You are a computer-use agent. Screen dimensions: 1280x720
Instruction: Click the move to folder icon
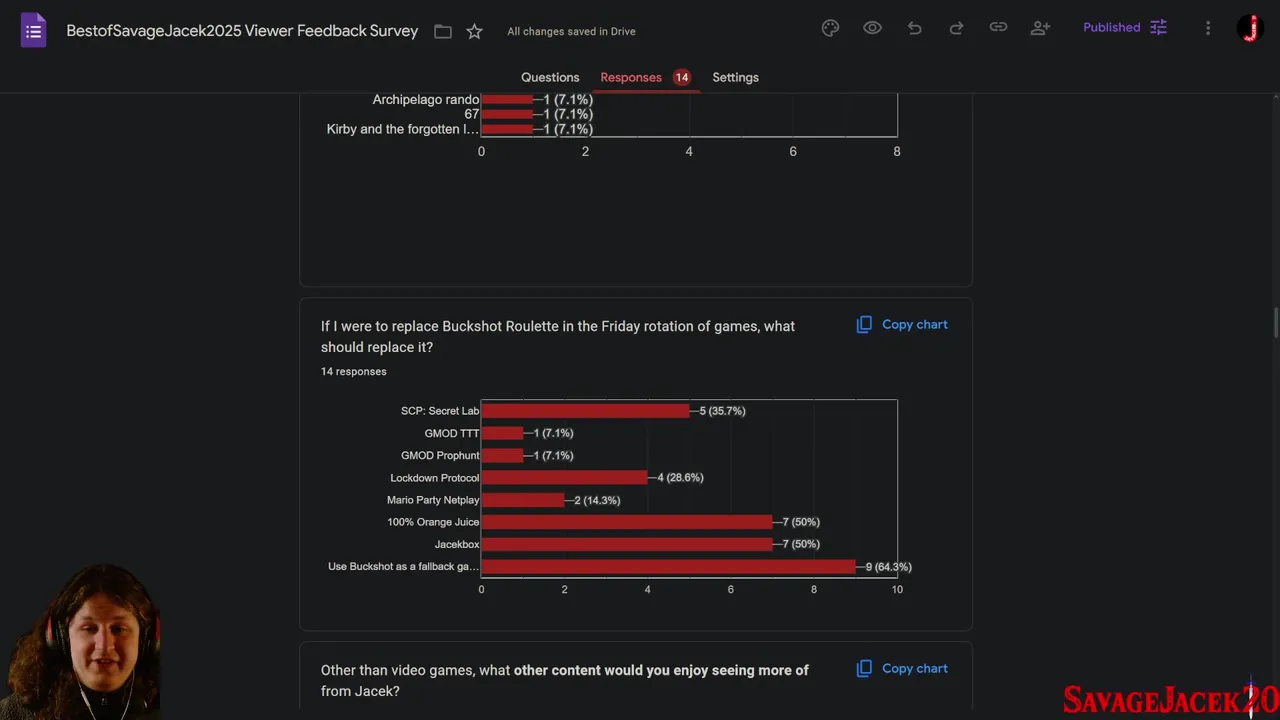pos(443,32)
